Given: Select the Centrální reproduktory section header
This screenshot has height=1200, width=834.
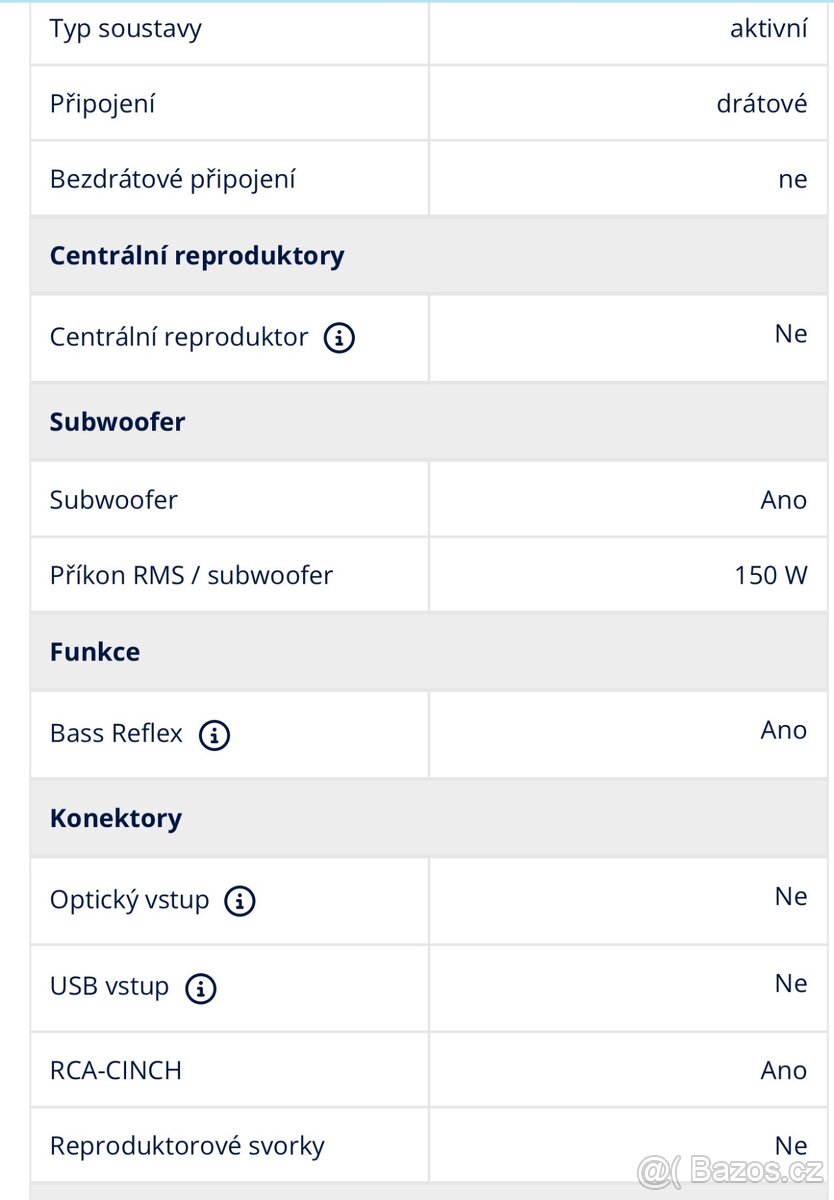Looking at the screenshot, I should [197, 255].
